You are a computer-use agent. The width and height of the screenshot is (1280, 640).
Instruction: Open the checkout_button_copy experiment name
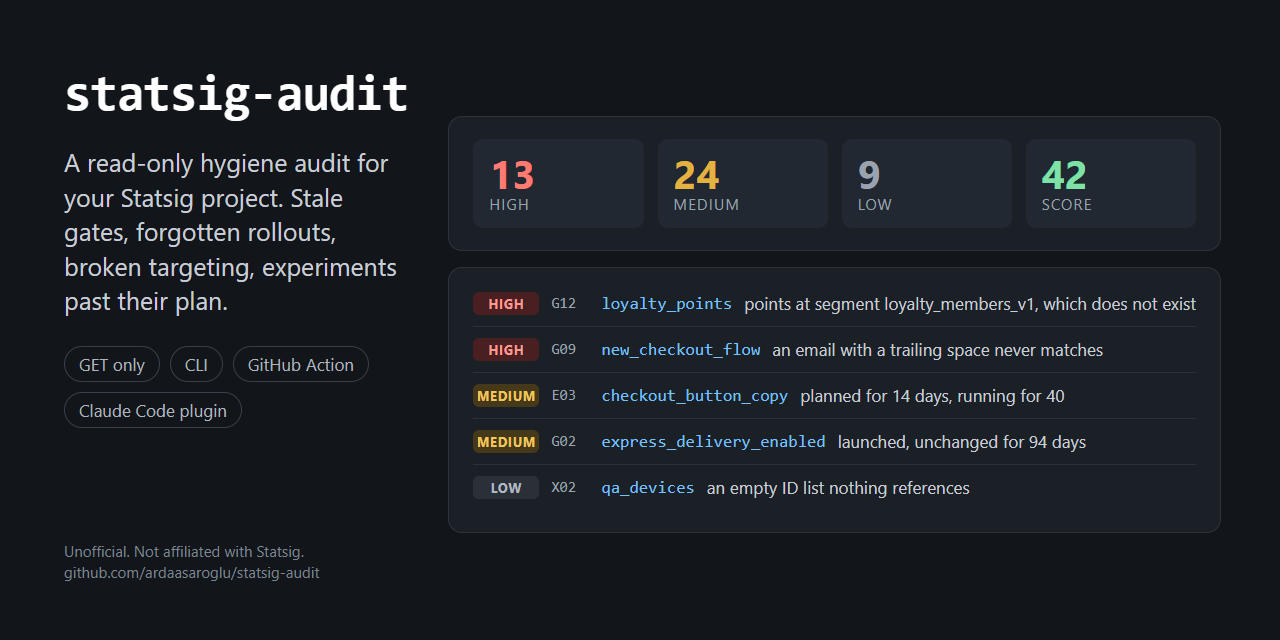695,396
